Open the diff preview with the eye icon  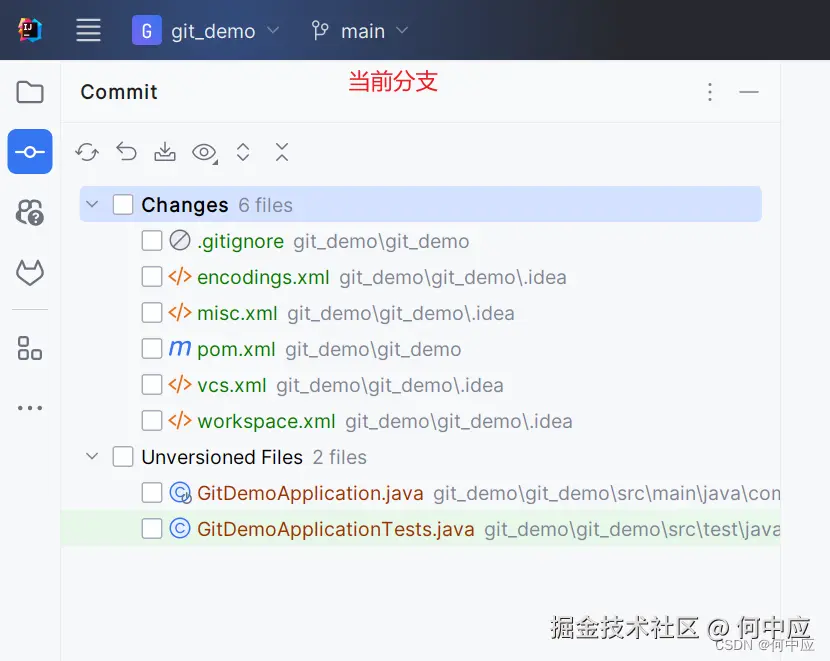204,152
